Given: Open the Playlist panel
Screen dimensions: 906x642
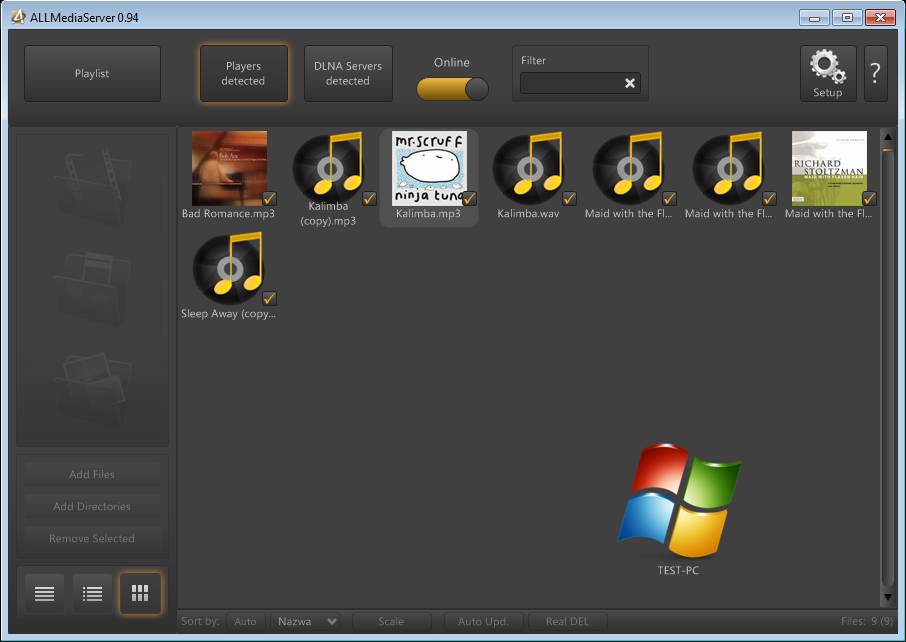Looking at the screenshot, I should tap(92, 73).
